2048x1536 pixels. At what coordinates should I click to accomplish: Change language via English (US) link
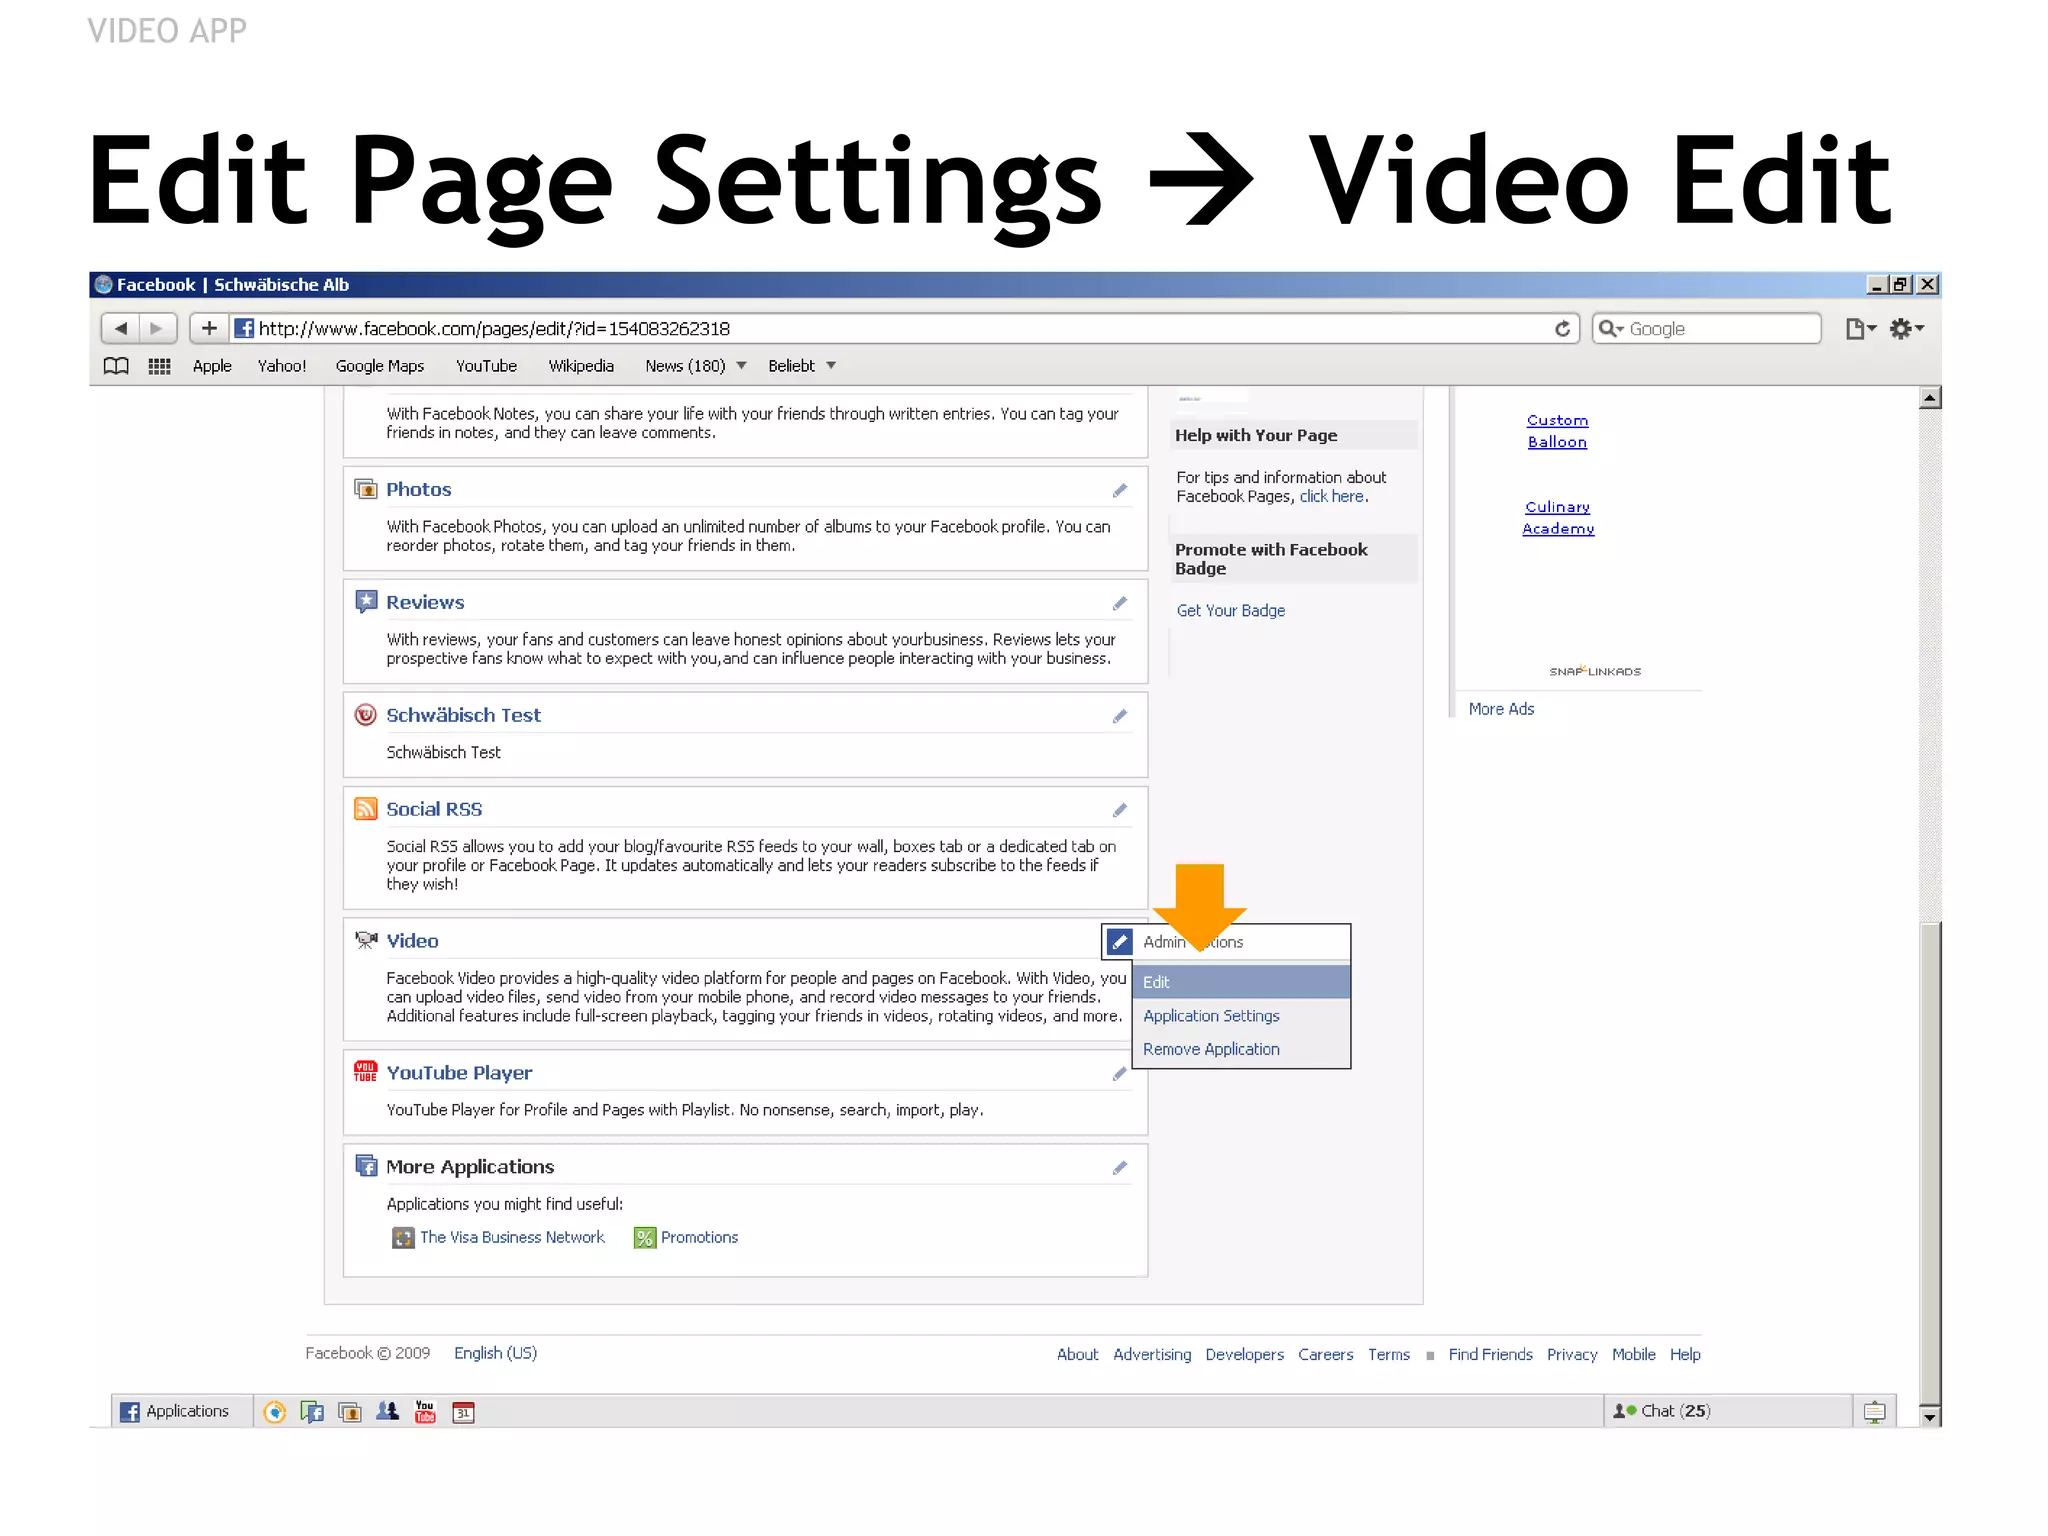(495, 1353)
